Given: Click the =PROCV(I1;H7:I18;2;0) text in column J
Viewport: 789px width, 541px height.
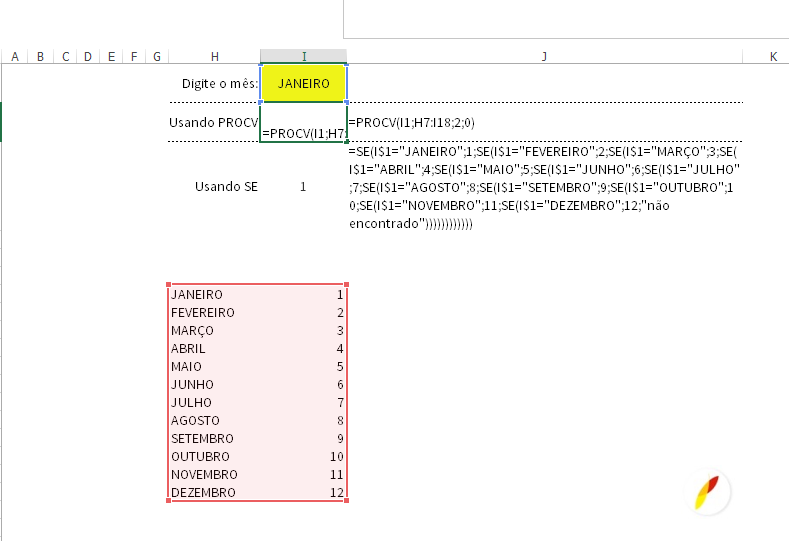Looking at the screenshot, I should pos(411,122).
